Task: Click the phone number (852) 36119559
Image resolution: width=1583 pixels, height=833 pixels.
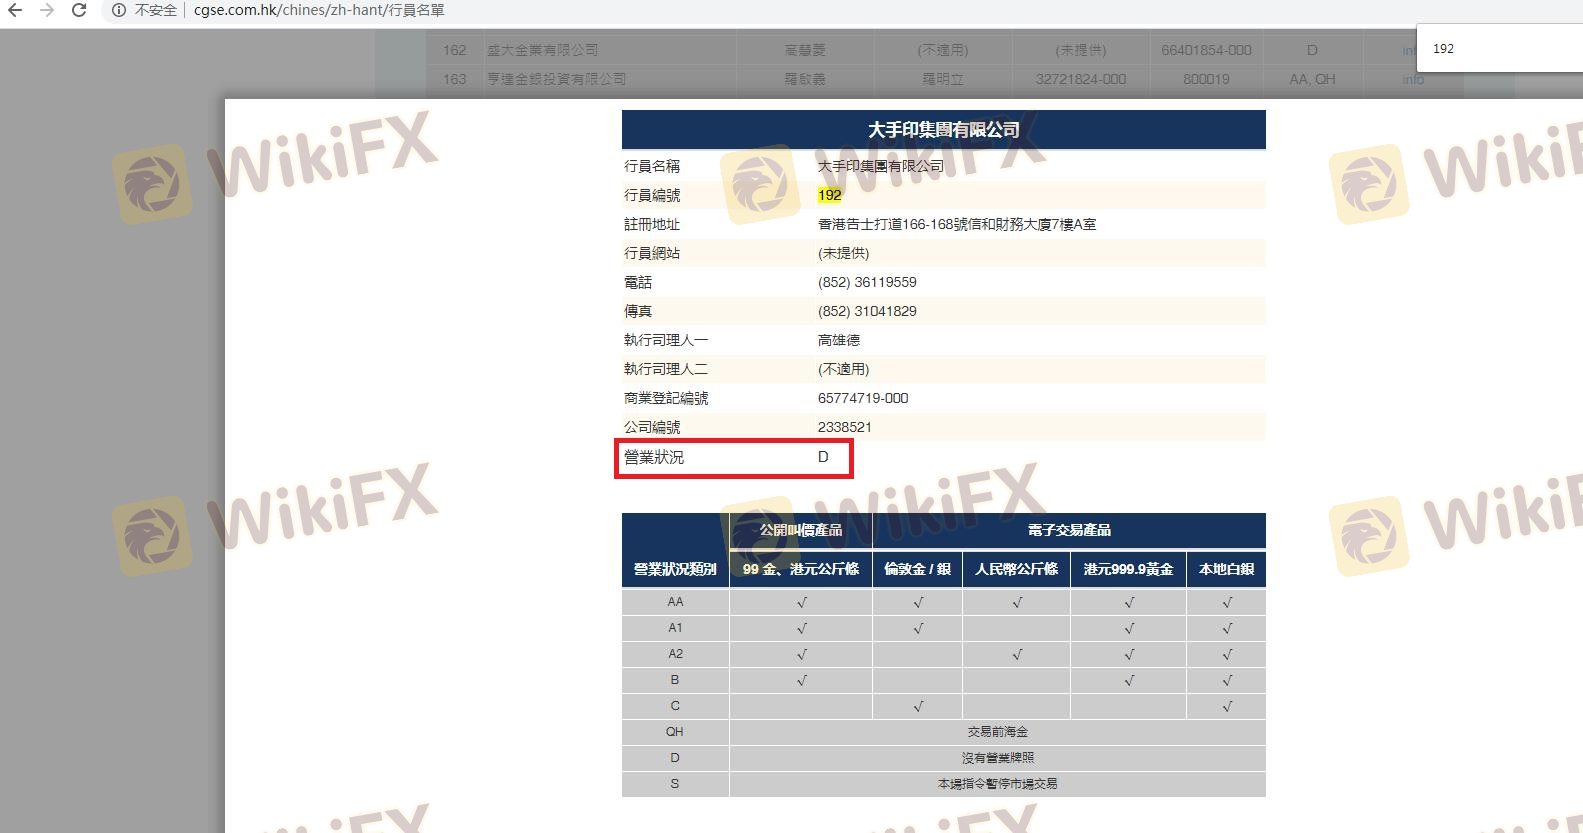Action: (x=867, y=282)
